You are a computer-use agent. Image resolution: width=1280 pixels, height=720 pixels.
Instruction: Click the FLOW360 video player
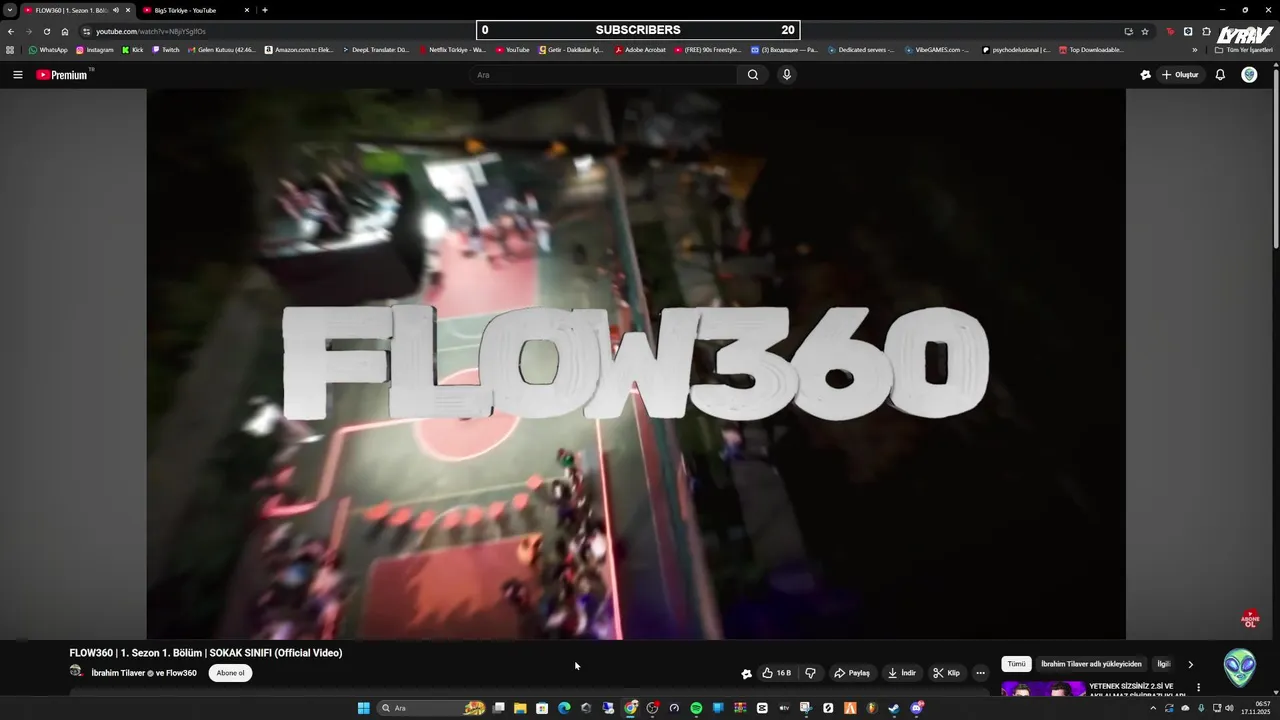(x=636, y=364)
